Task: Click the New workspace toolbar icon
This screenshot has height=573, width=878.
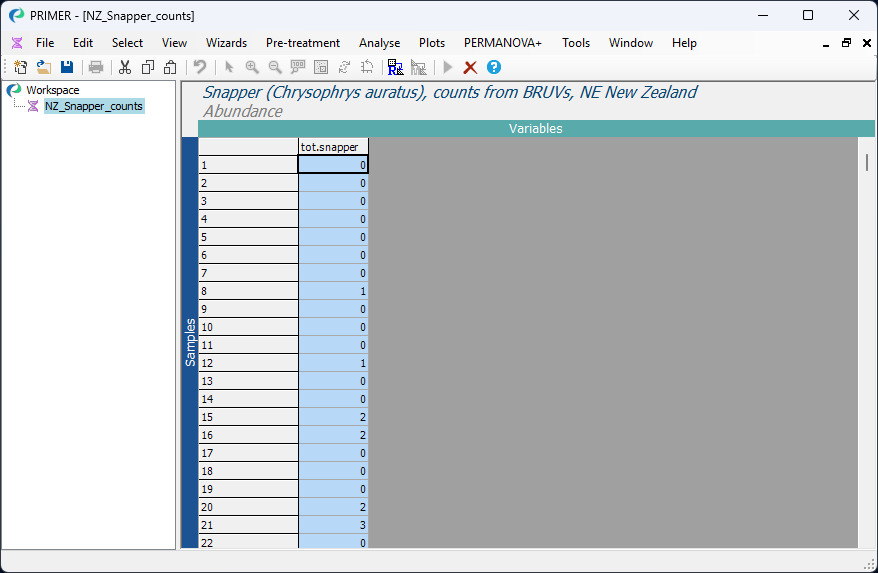Action: 21,67
